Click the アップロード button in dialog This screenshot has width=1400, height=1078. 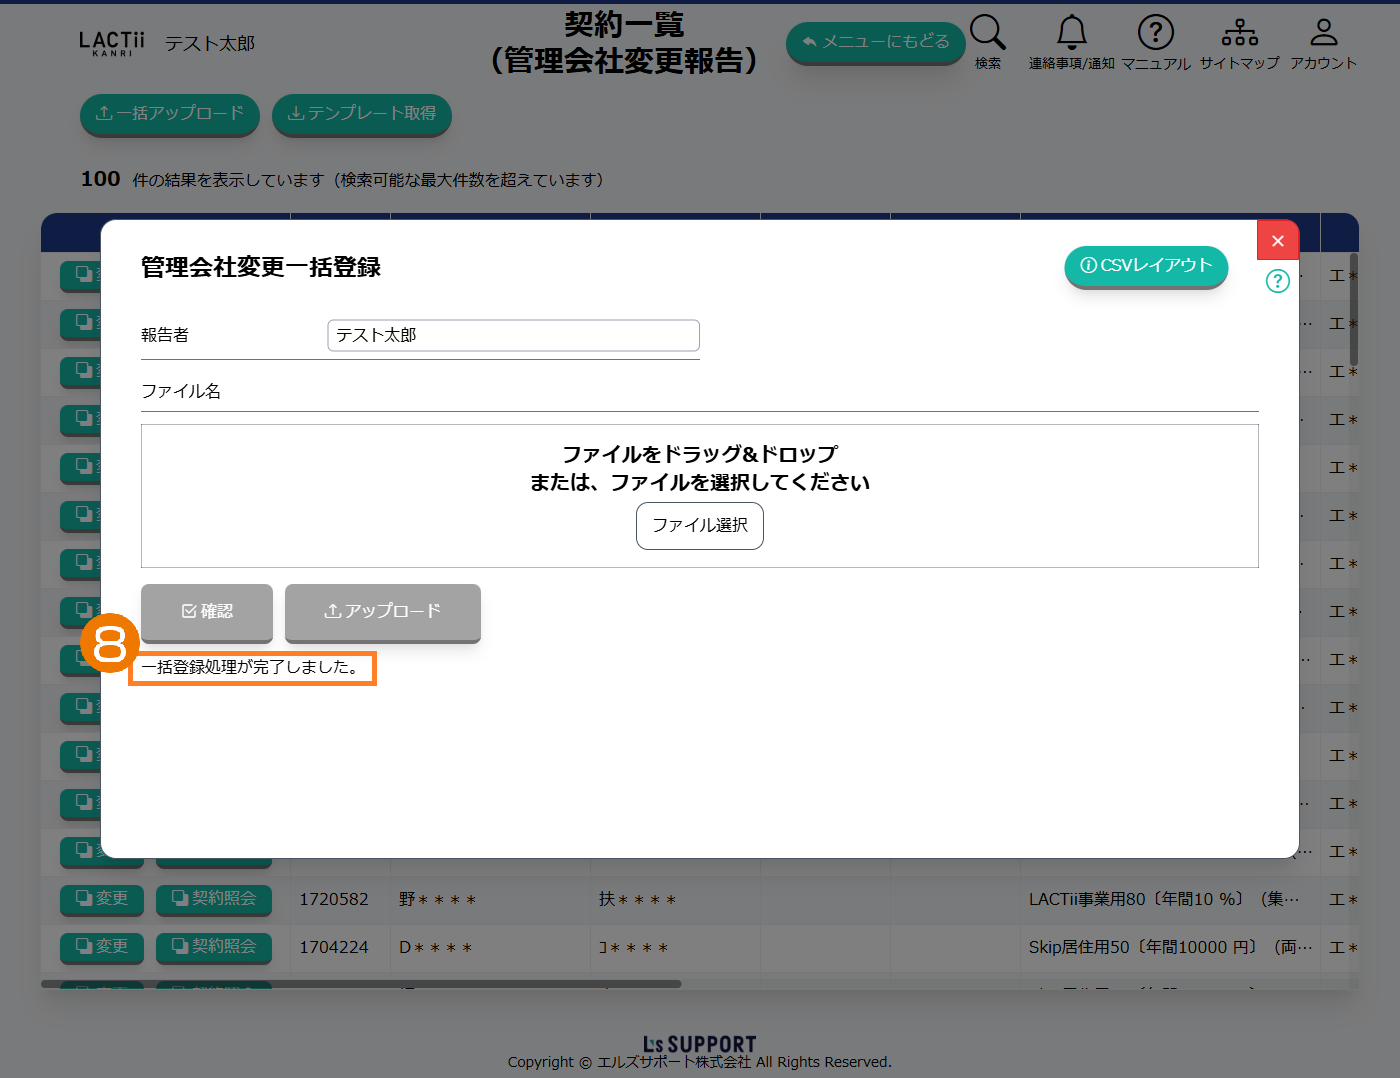tap(382, 611)
